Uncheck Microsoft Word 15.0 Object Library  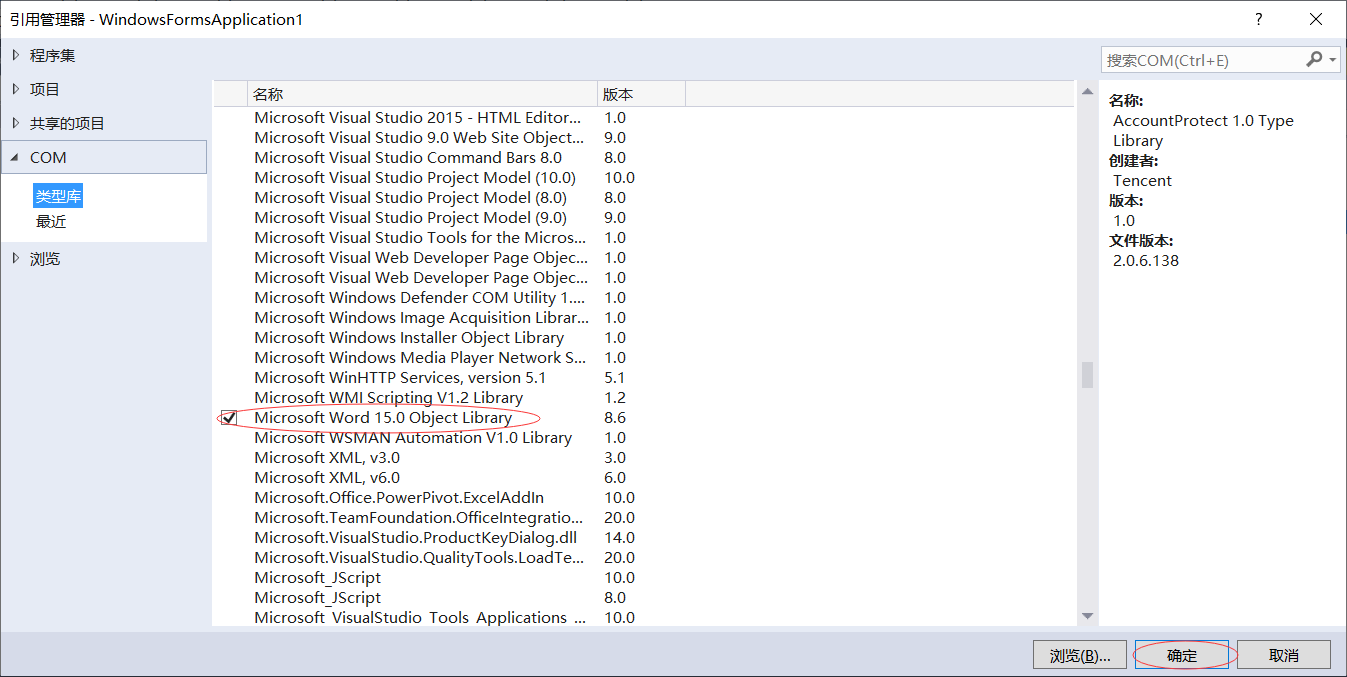(229, 418)
